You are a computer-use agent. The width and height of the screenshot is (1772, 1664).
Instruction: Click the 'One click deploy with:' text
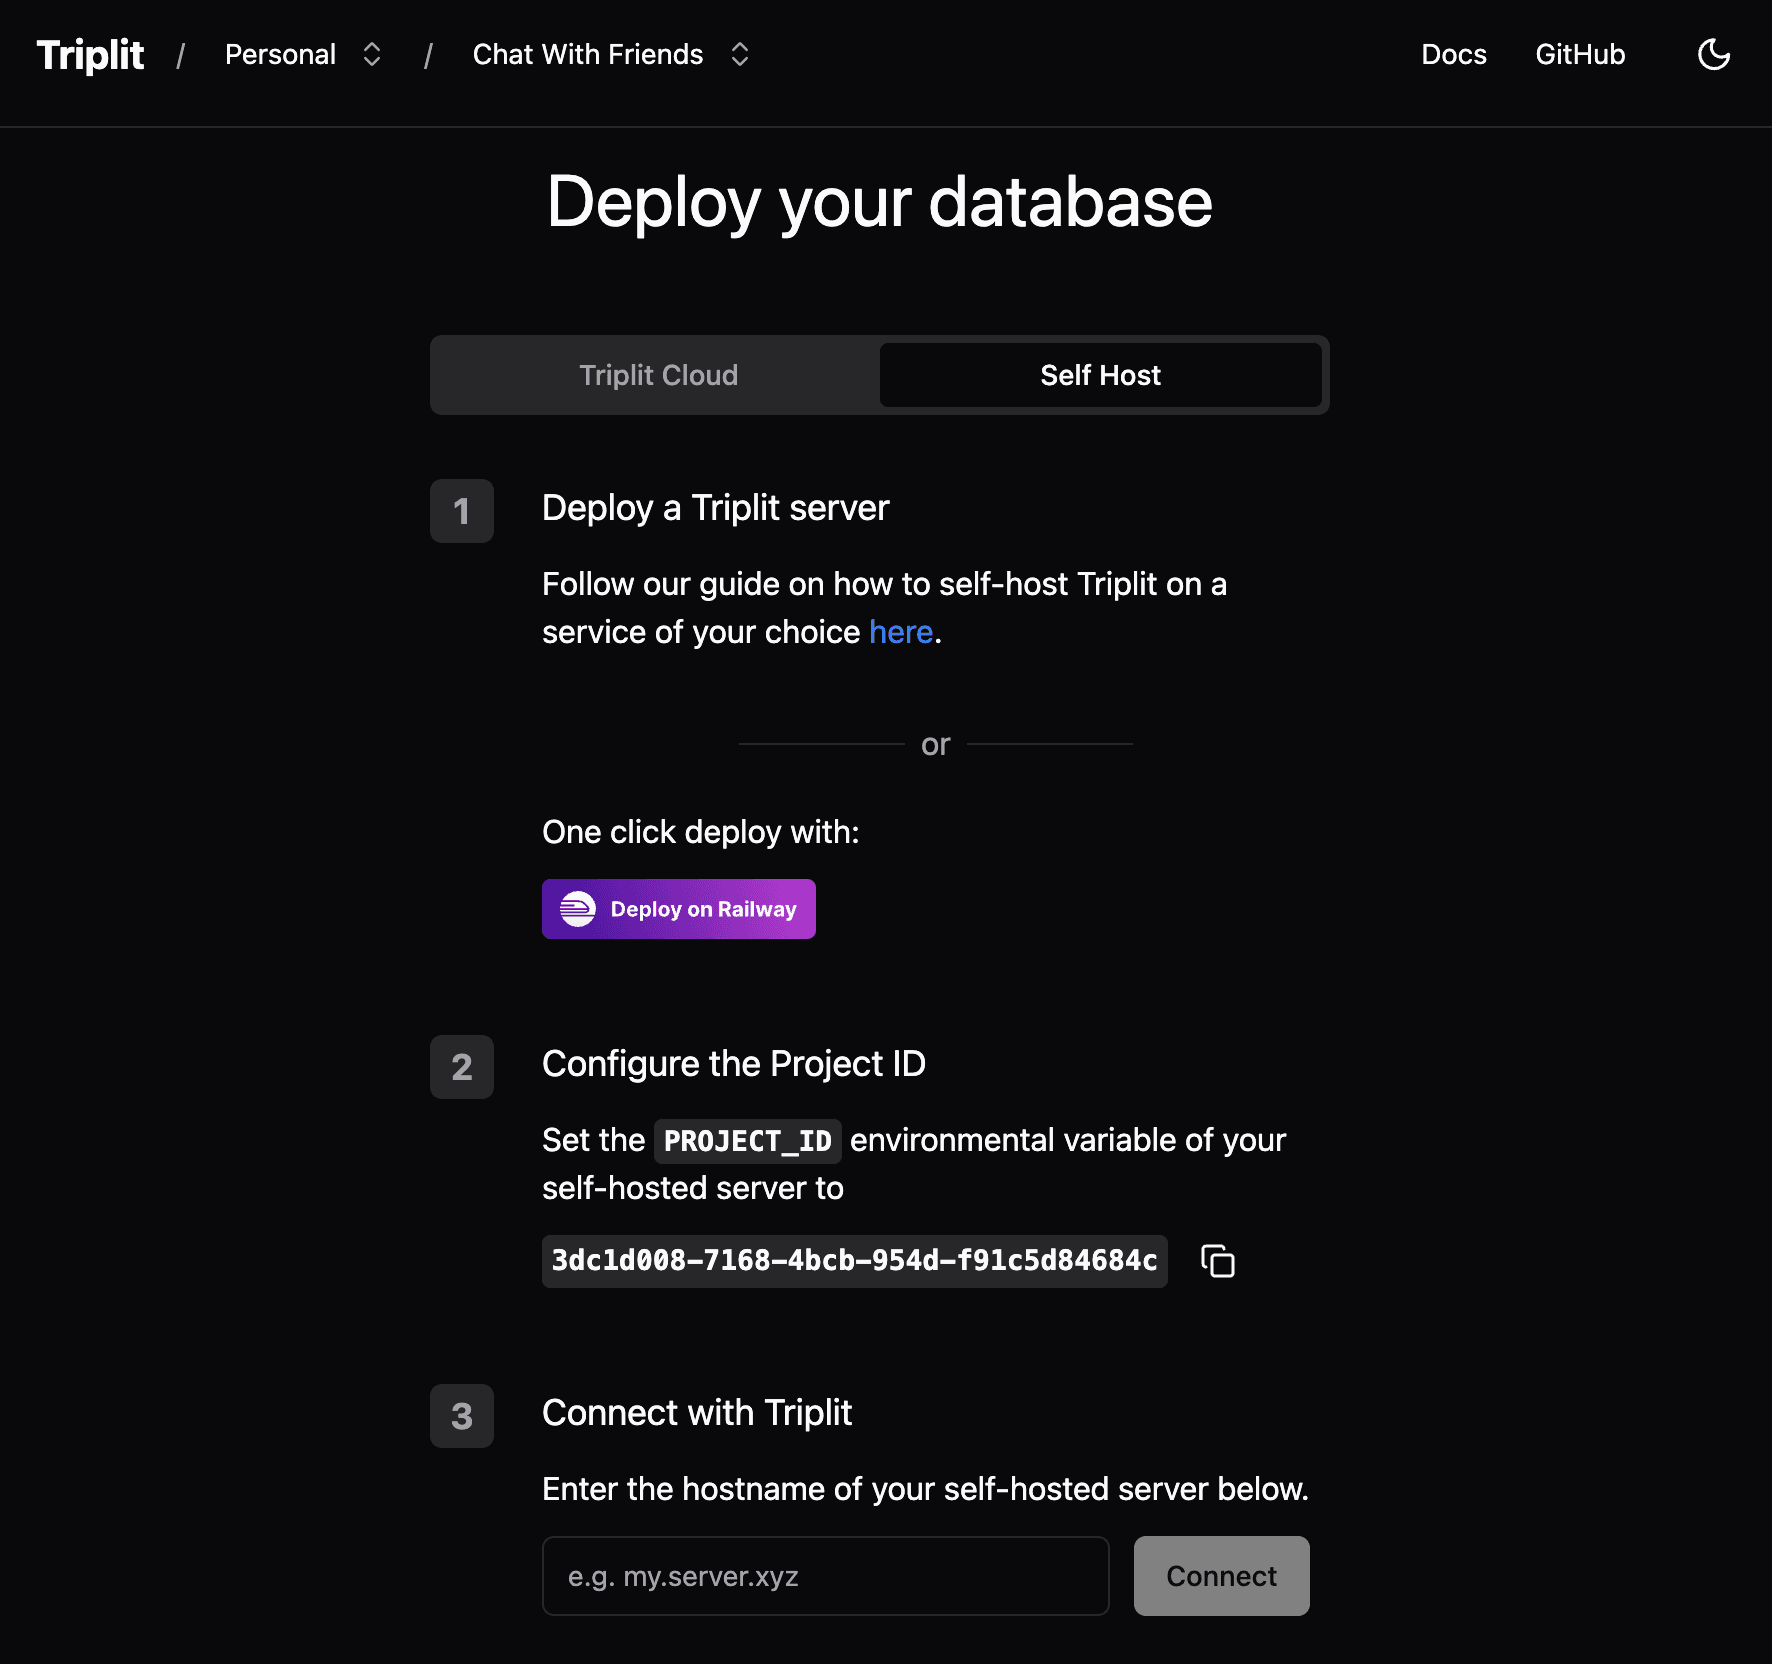pos(701,832)
